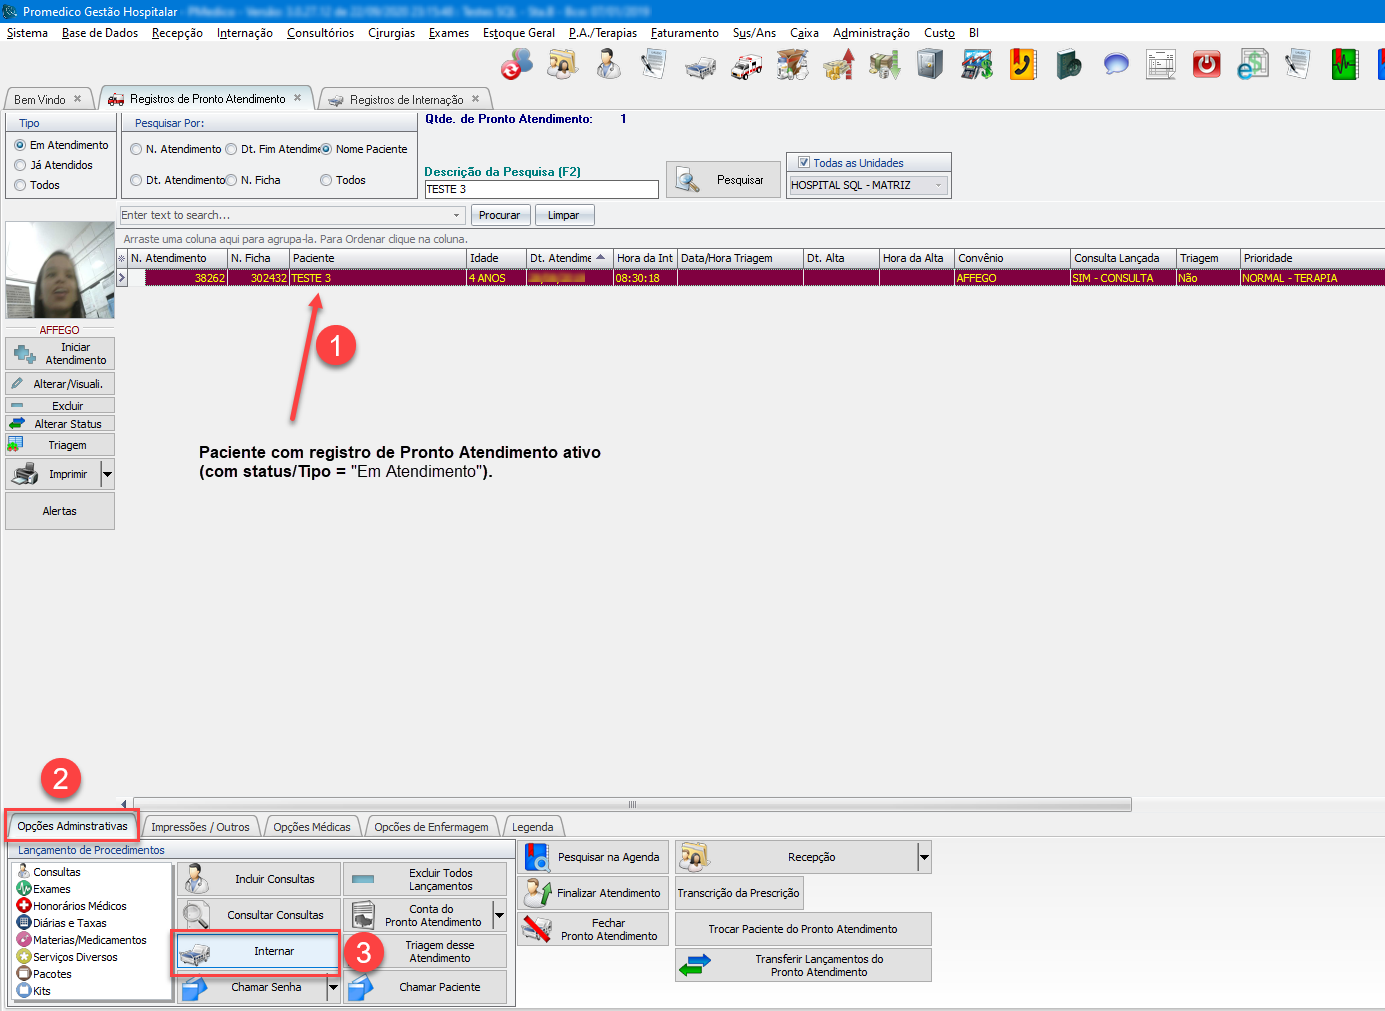This screenshot has height=1011, width=1385.
Task: Select the 'N. Ficha' search radio button
Action: click(232, 180)
